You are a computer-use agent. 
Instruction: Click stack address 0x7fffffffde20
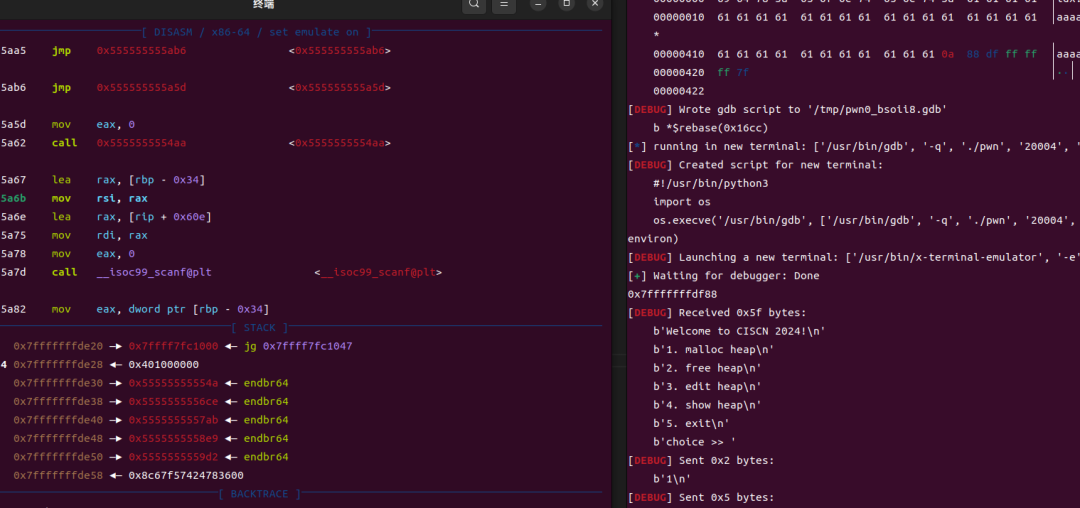tap(58, 346)
